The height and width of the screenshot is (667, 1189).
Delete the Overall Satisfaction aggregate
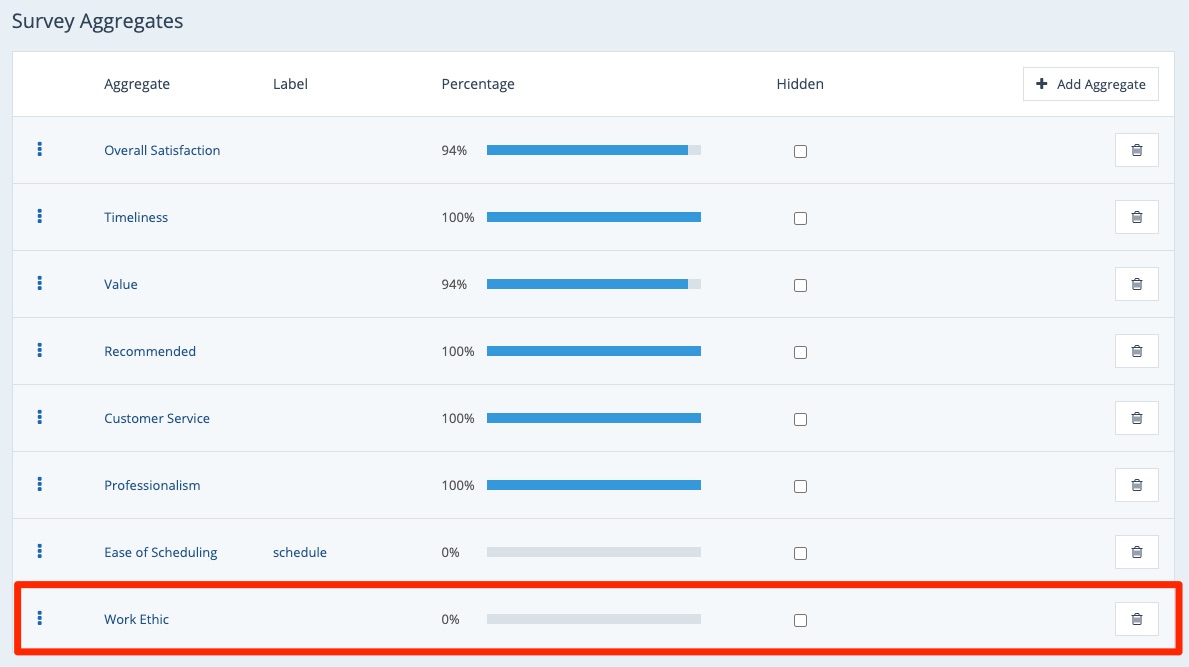point(1136,150)
